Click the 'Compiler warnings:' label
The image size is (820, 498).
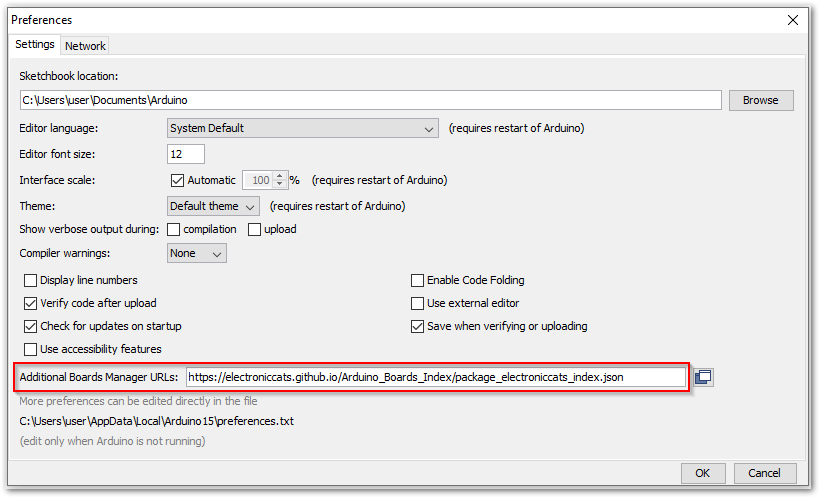pyautogui.click(x=65, y=253)
